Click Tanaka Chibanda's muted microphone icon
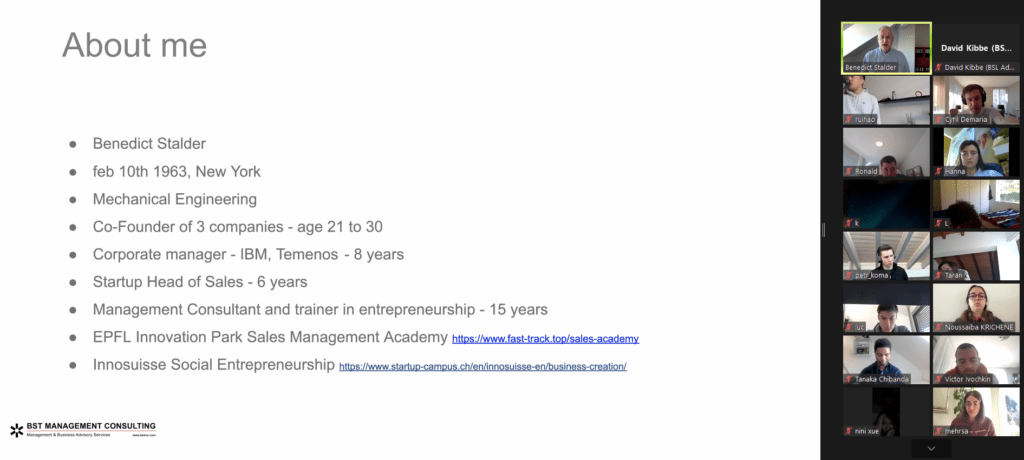This screenshot has width=1024, height=460. point(848,379)
